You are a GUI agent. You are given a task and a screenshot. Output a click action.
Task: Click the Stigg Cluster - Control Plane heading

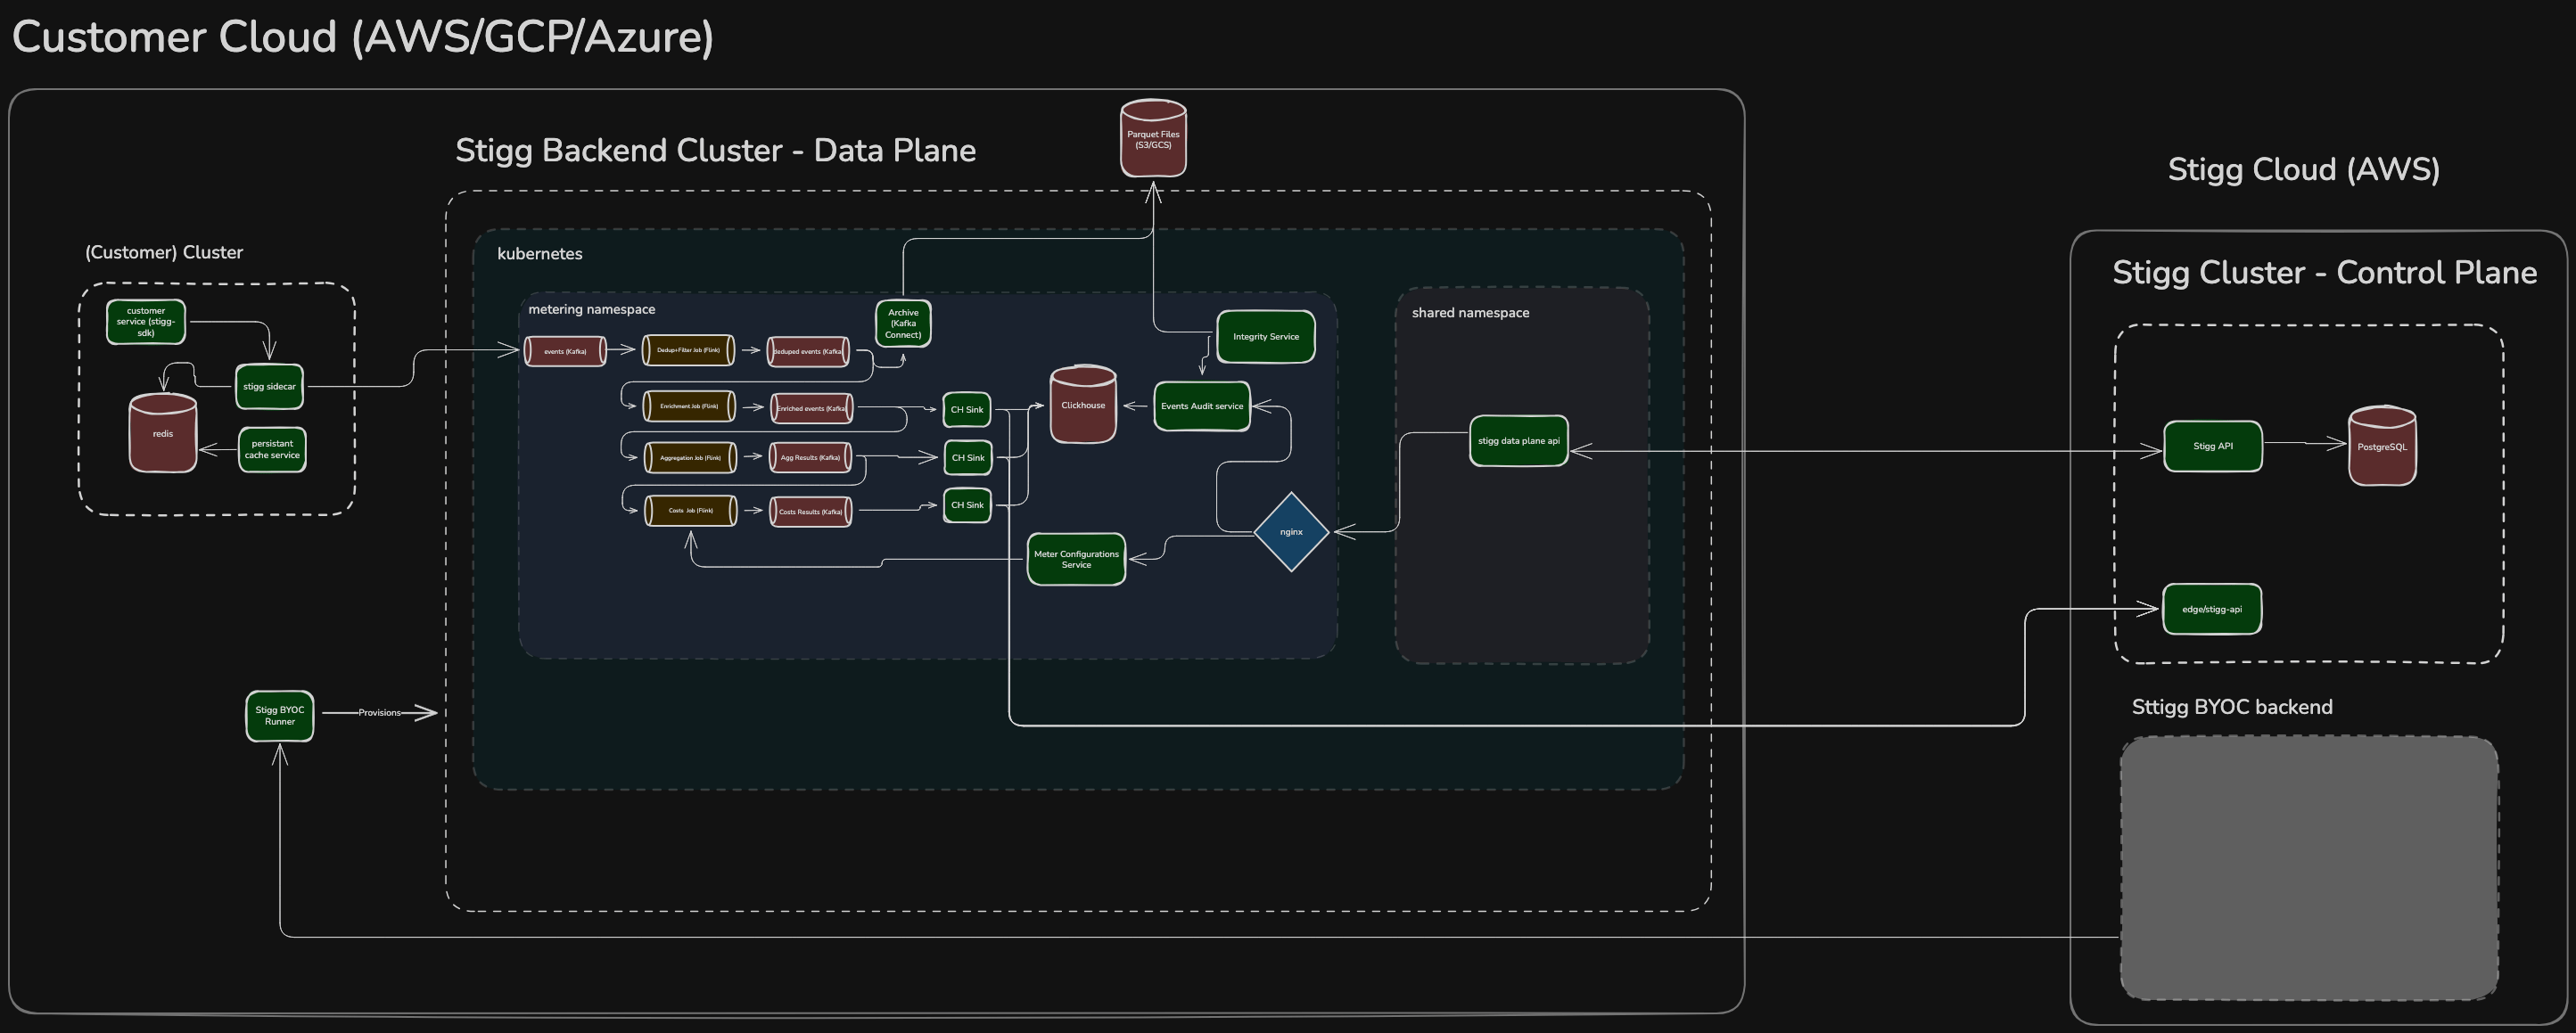click(x=2324, y=272)
